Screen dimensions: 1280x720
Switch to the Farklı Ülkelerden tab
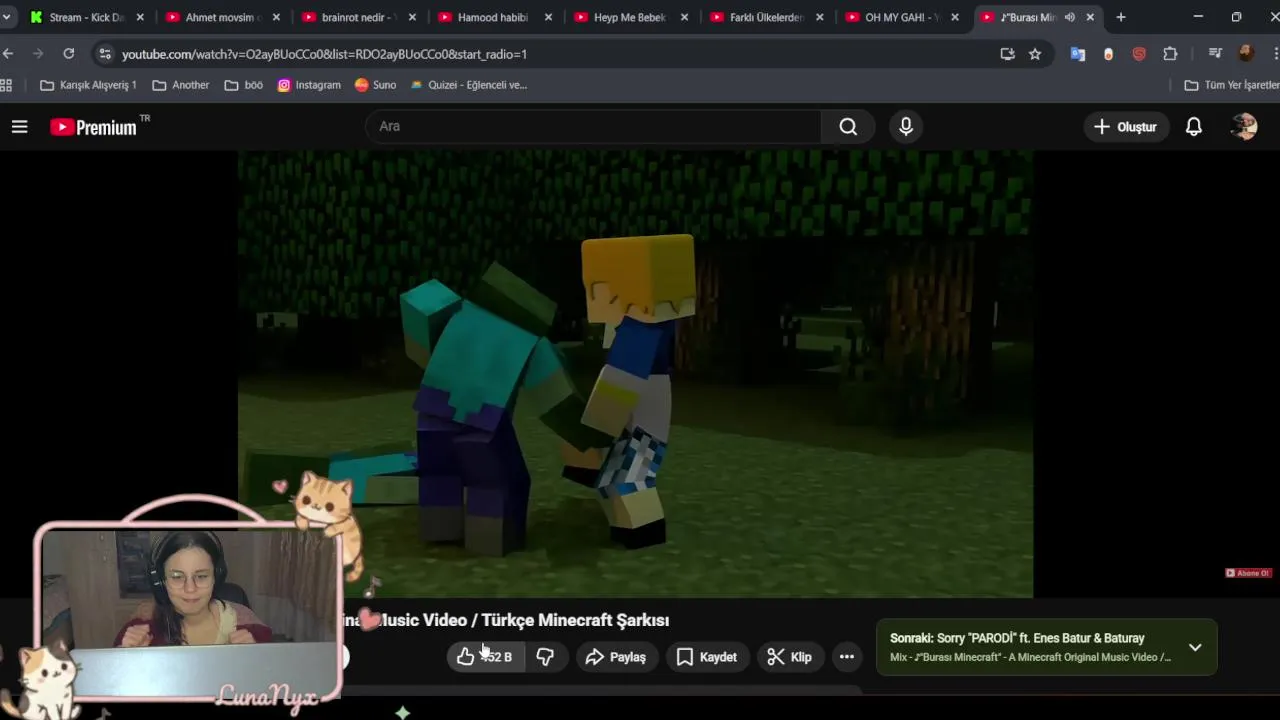pos(767,17)
